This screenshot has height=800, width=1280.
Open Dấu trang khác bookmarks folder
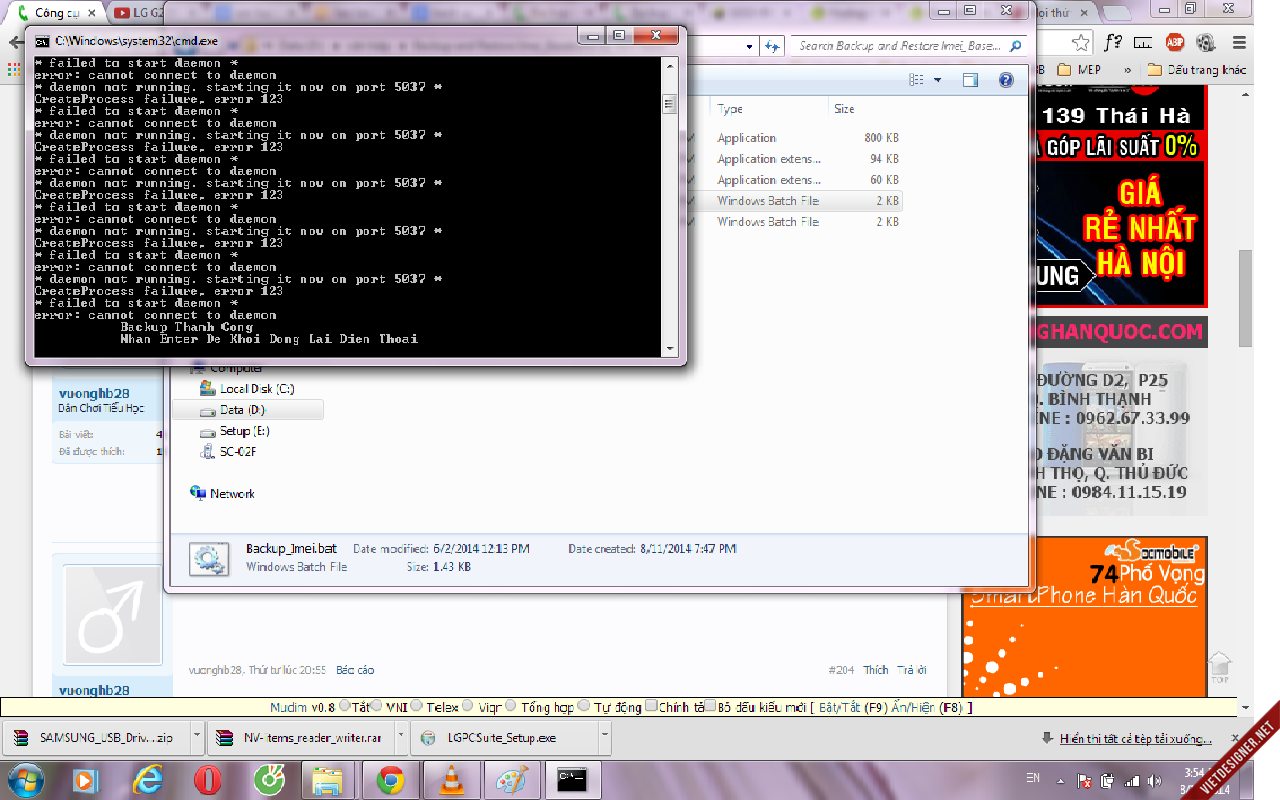(1197, 70)
